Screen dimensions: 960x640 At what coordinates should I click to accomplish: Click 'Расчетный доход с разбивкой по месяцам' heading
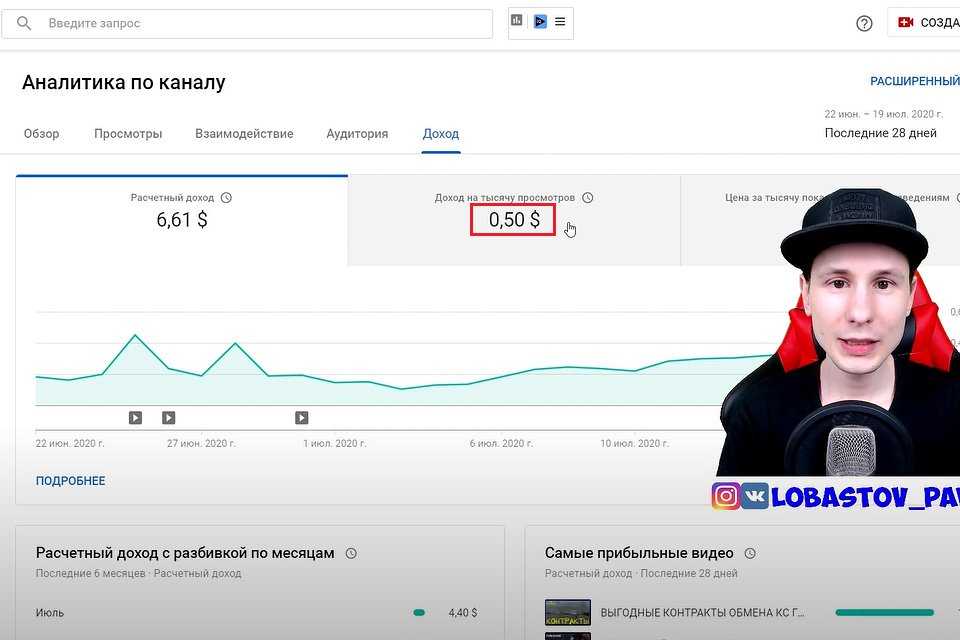(185, 553)
